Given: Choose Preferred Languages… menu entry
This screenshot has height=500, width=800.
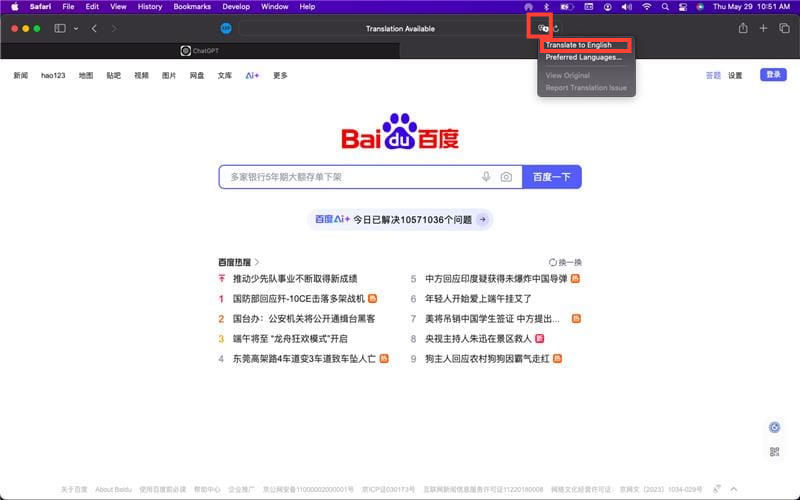Looking at the screenshot, I should (x=584, y=57).
